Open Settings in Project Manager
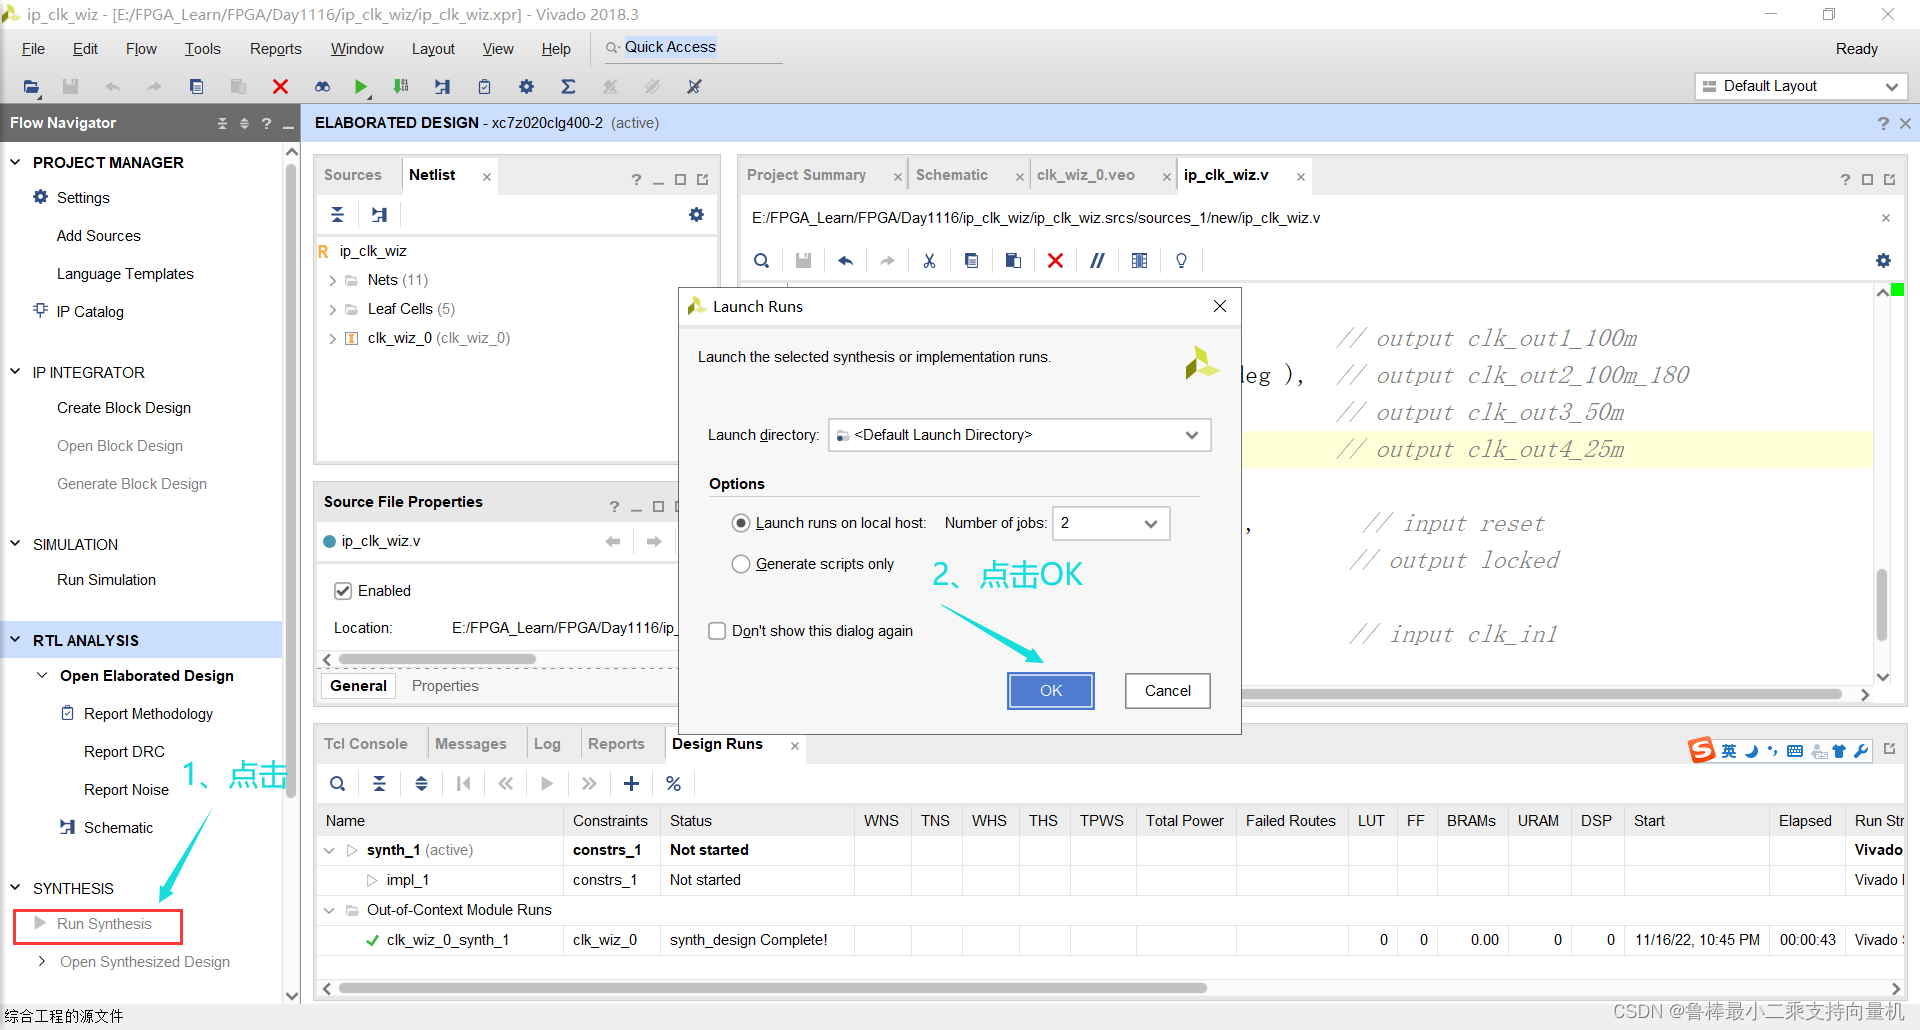Screen dimensions: 1920x1030 click(x=83, y=198)
